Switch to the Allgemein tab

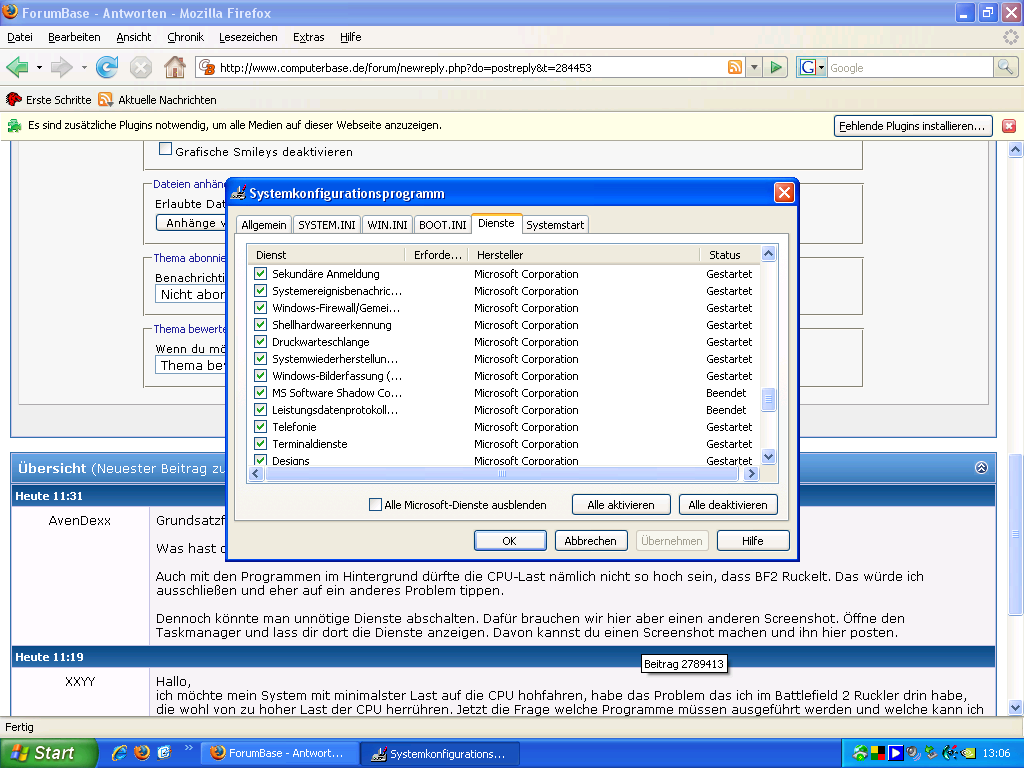(264, 225)
